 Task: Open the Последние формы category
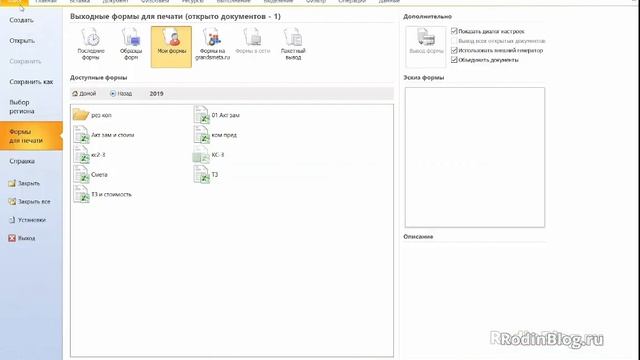click(91, 45)
